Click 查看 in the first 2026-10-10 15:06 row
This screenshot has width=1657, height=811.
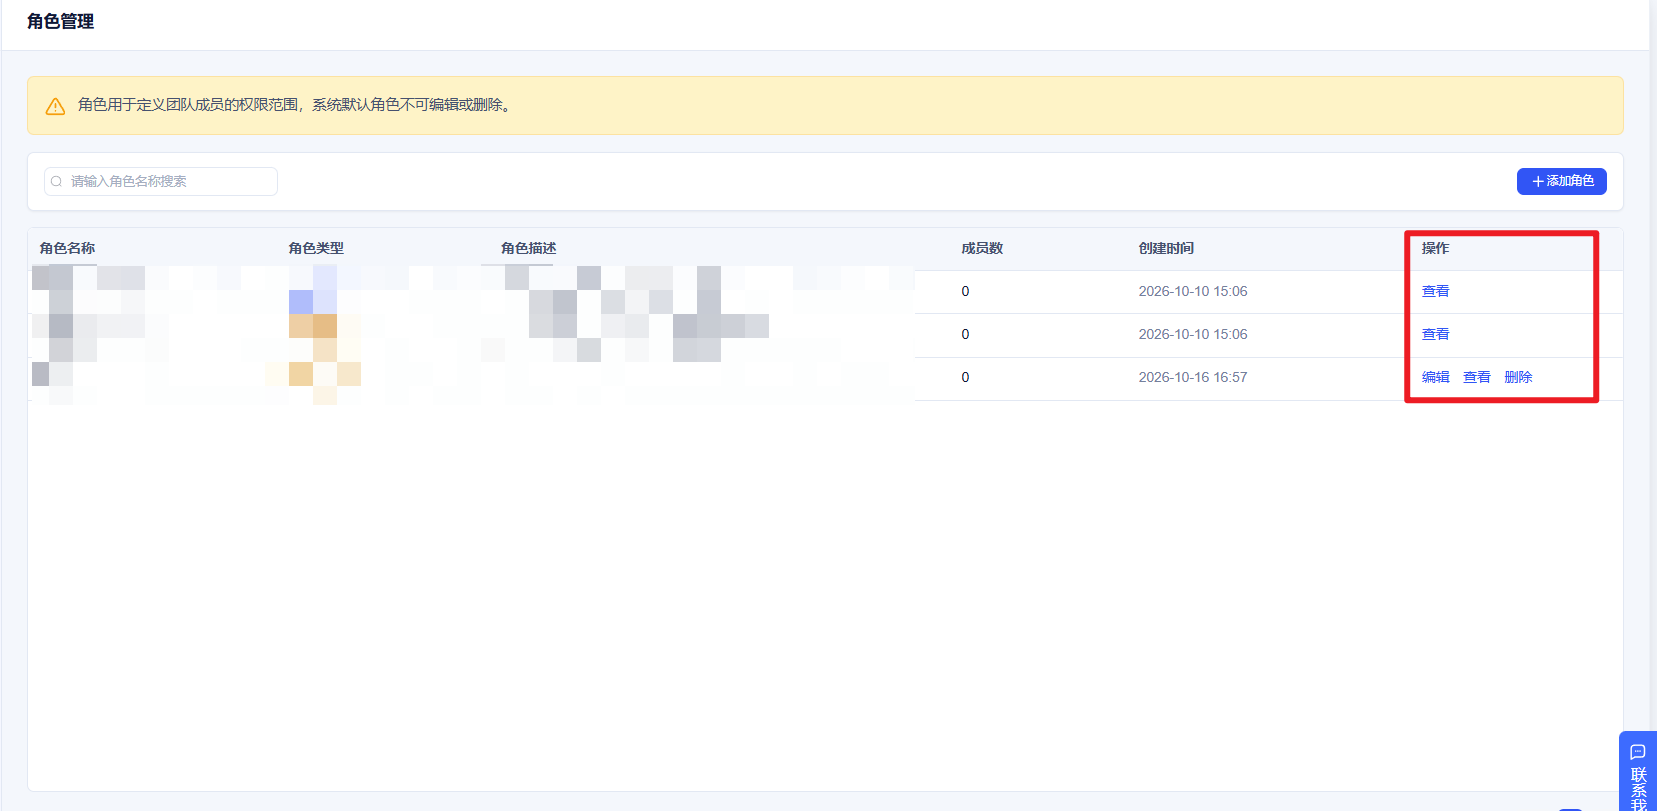click(x=1436, y=291)
